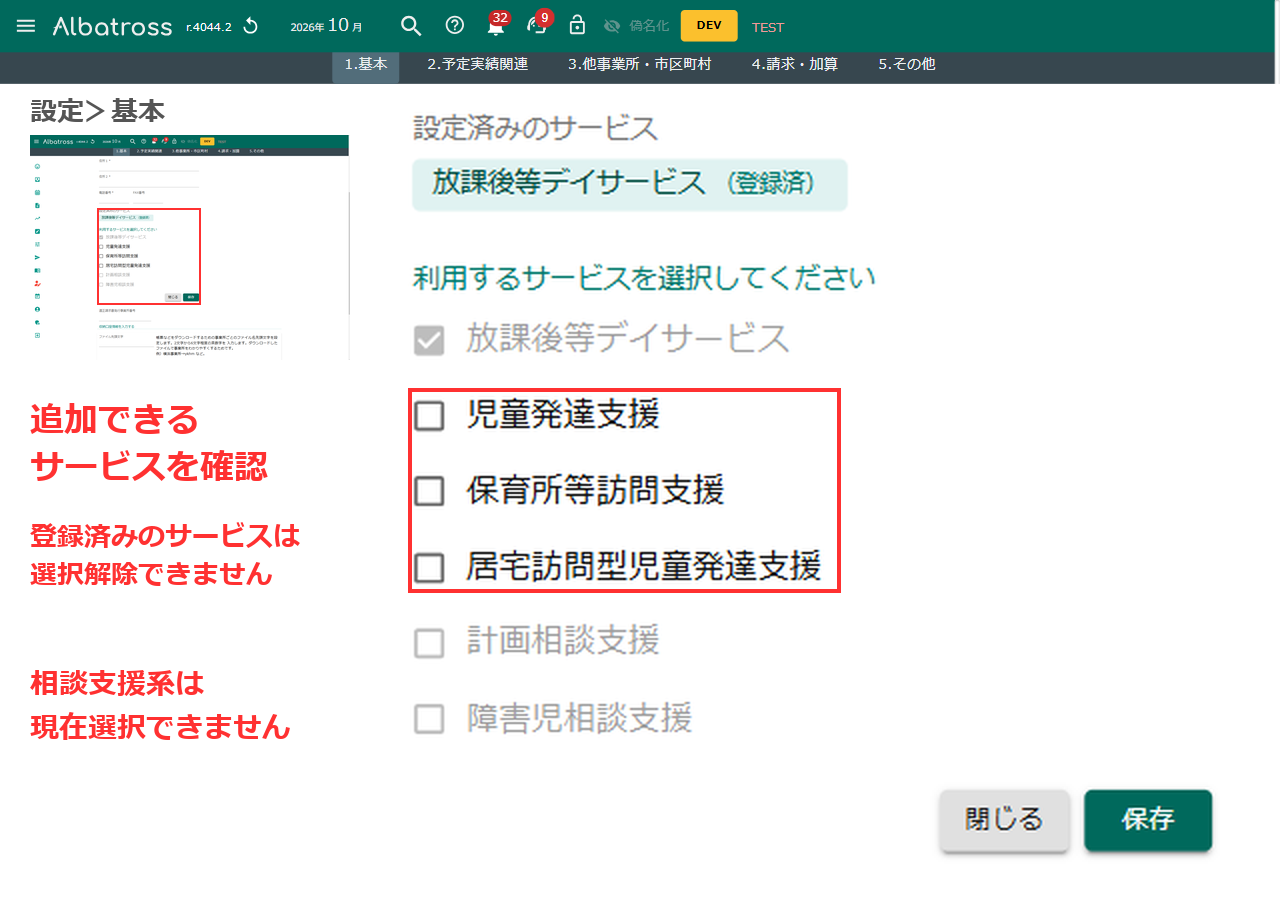Click the TEST label in header

(768, 27)
